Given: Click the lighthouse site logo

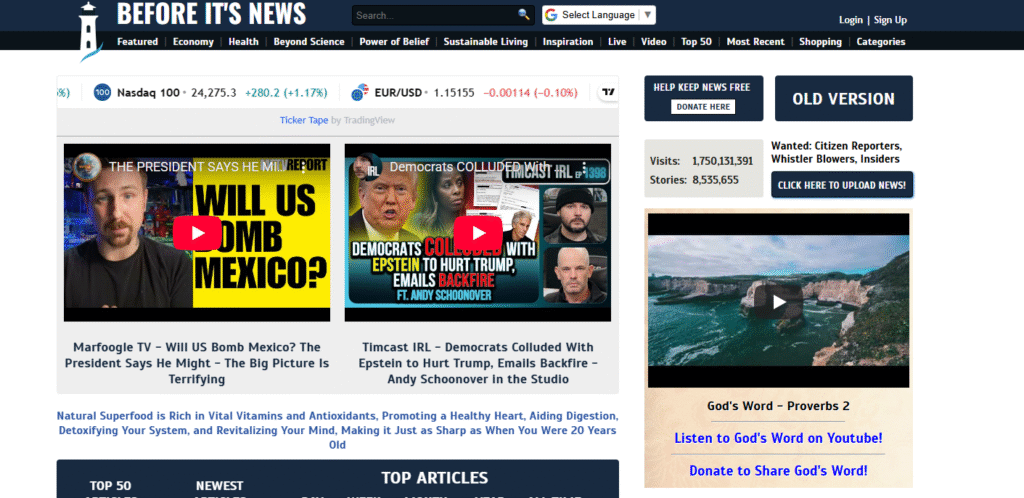Looking at the screenshot, I should tap(90, 31).
